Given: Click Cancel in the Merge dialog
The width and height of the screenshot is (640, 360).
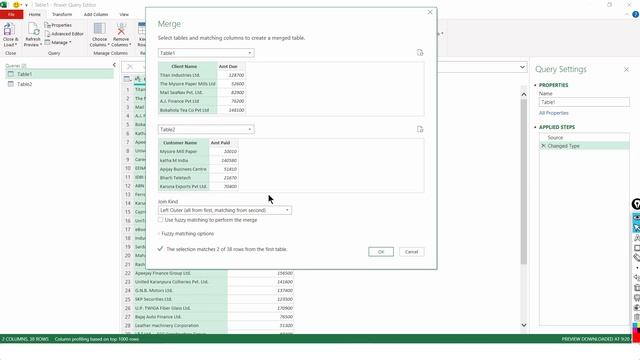Looking at the screenshot, I should coord(411,252).
